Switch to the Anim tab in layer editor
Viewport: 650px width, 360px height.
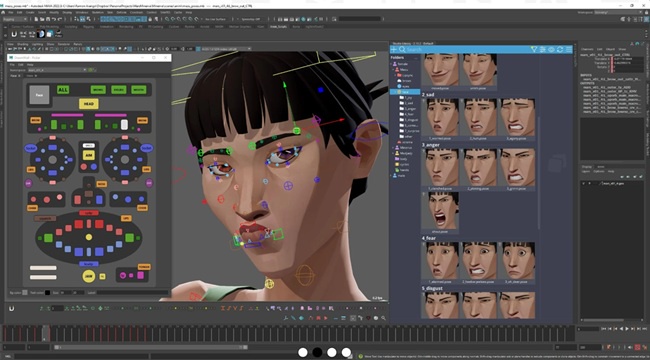click(x=601, y=167)
